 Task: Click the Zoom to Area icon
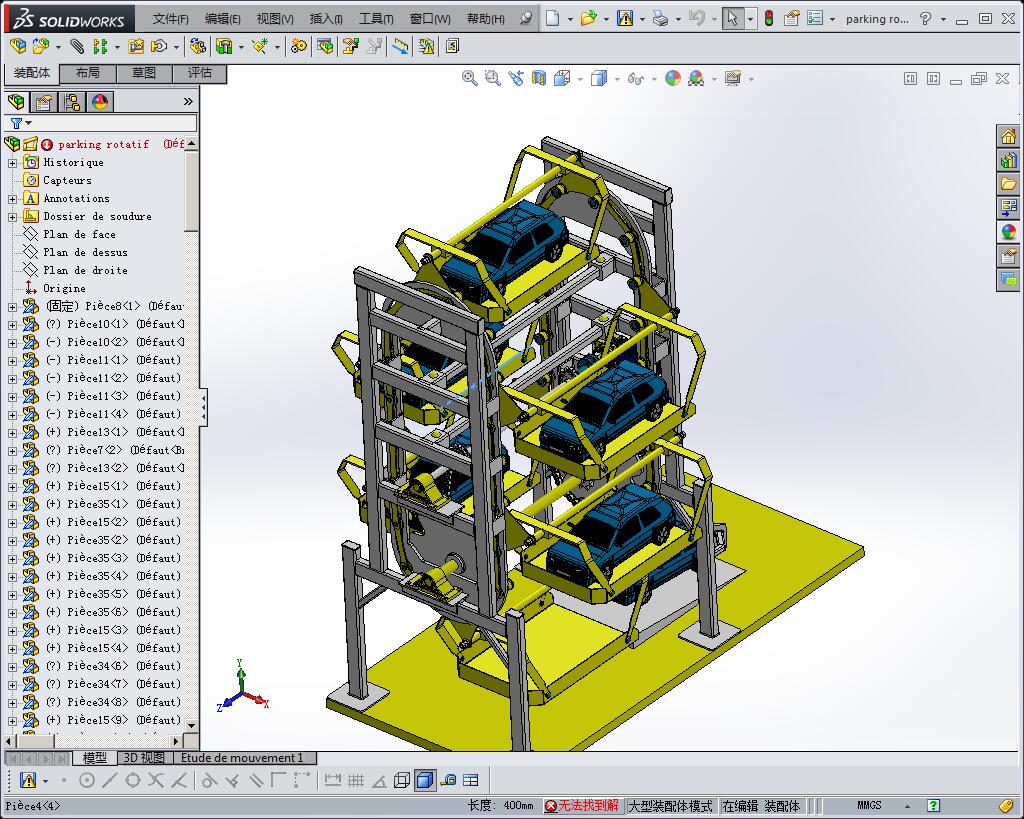[x=492, y=78]
